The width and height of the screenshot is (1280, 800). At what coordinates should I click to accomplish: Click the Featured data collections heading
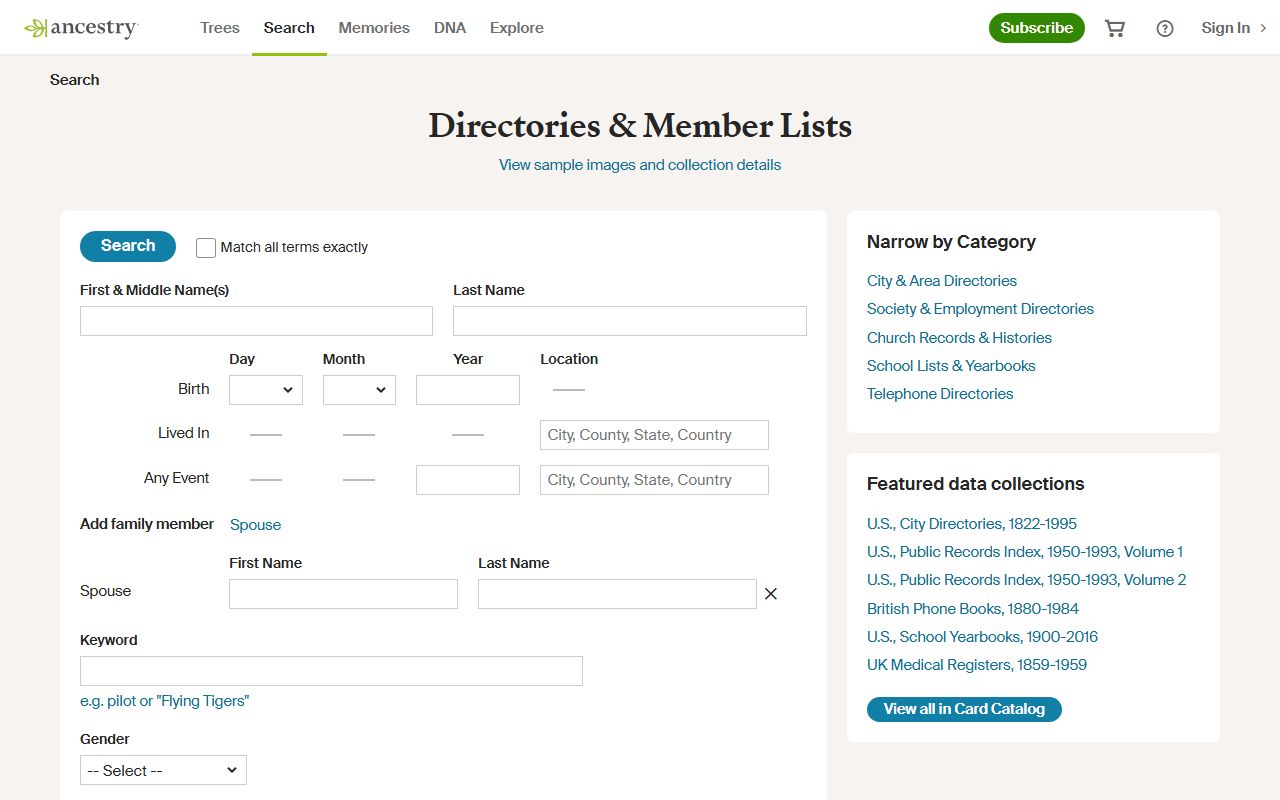click(x=975, y=484)
